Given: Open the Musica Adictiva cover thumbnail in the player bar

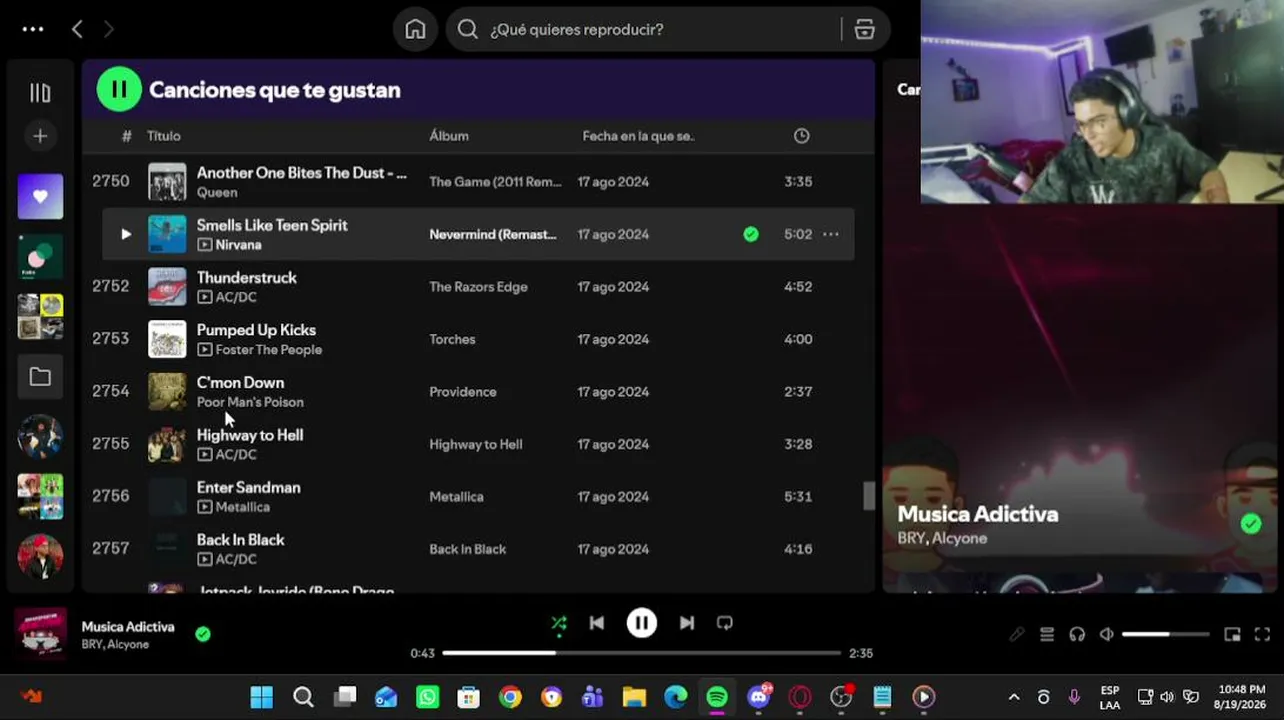Looking at the screenshot, I should tap(41, 634).
